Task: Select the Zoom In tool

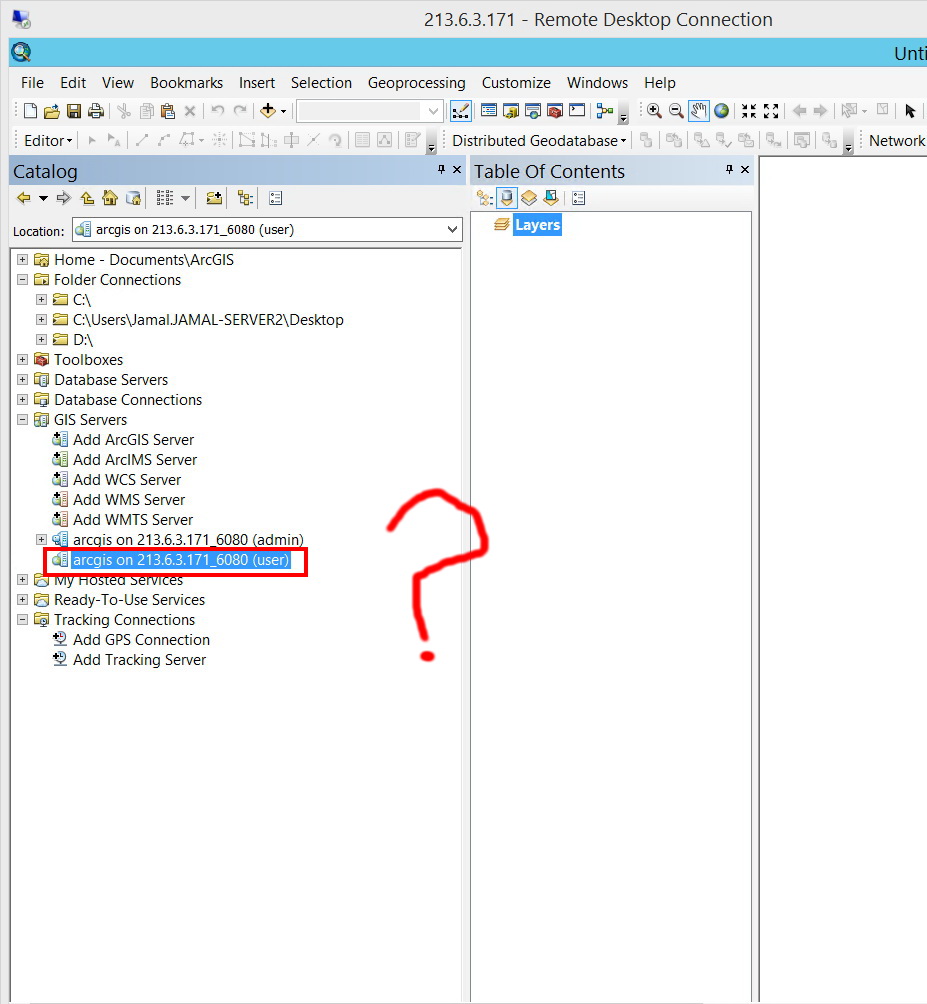Action: tap(654, 111)
